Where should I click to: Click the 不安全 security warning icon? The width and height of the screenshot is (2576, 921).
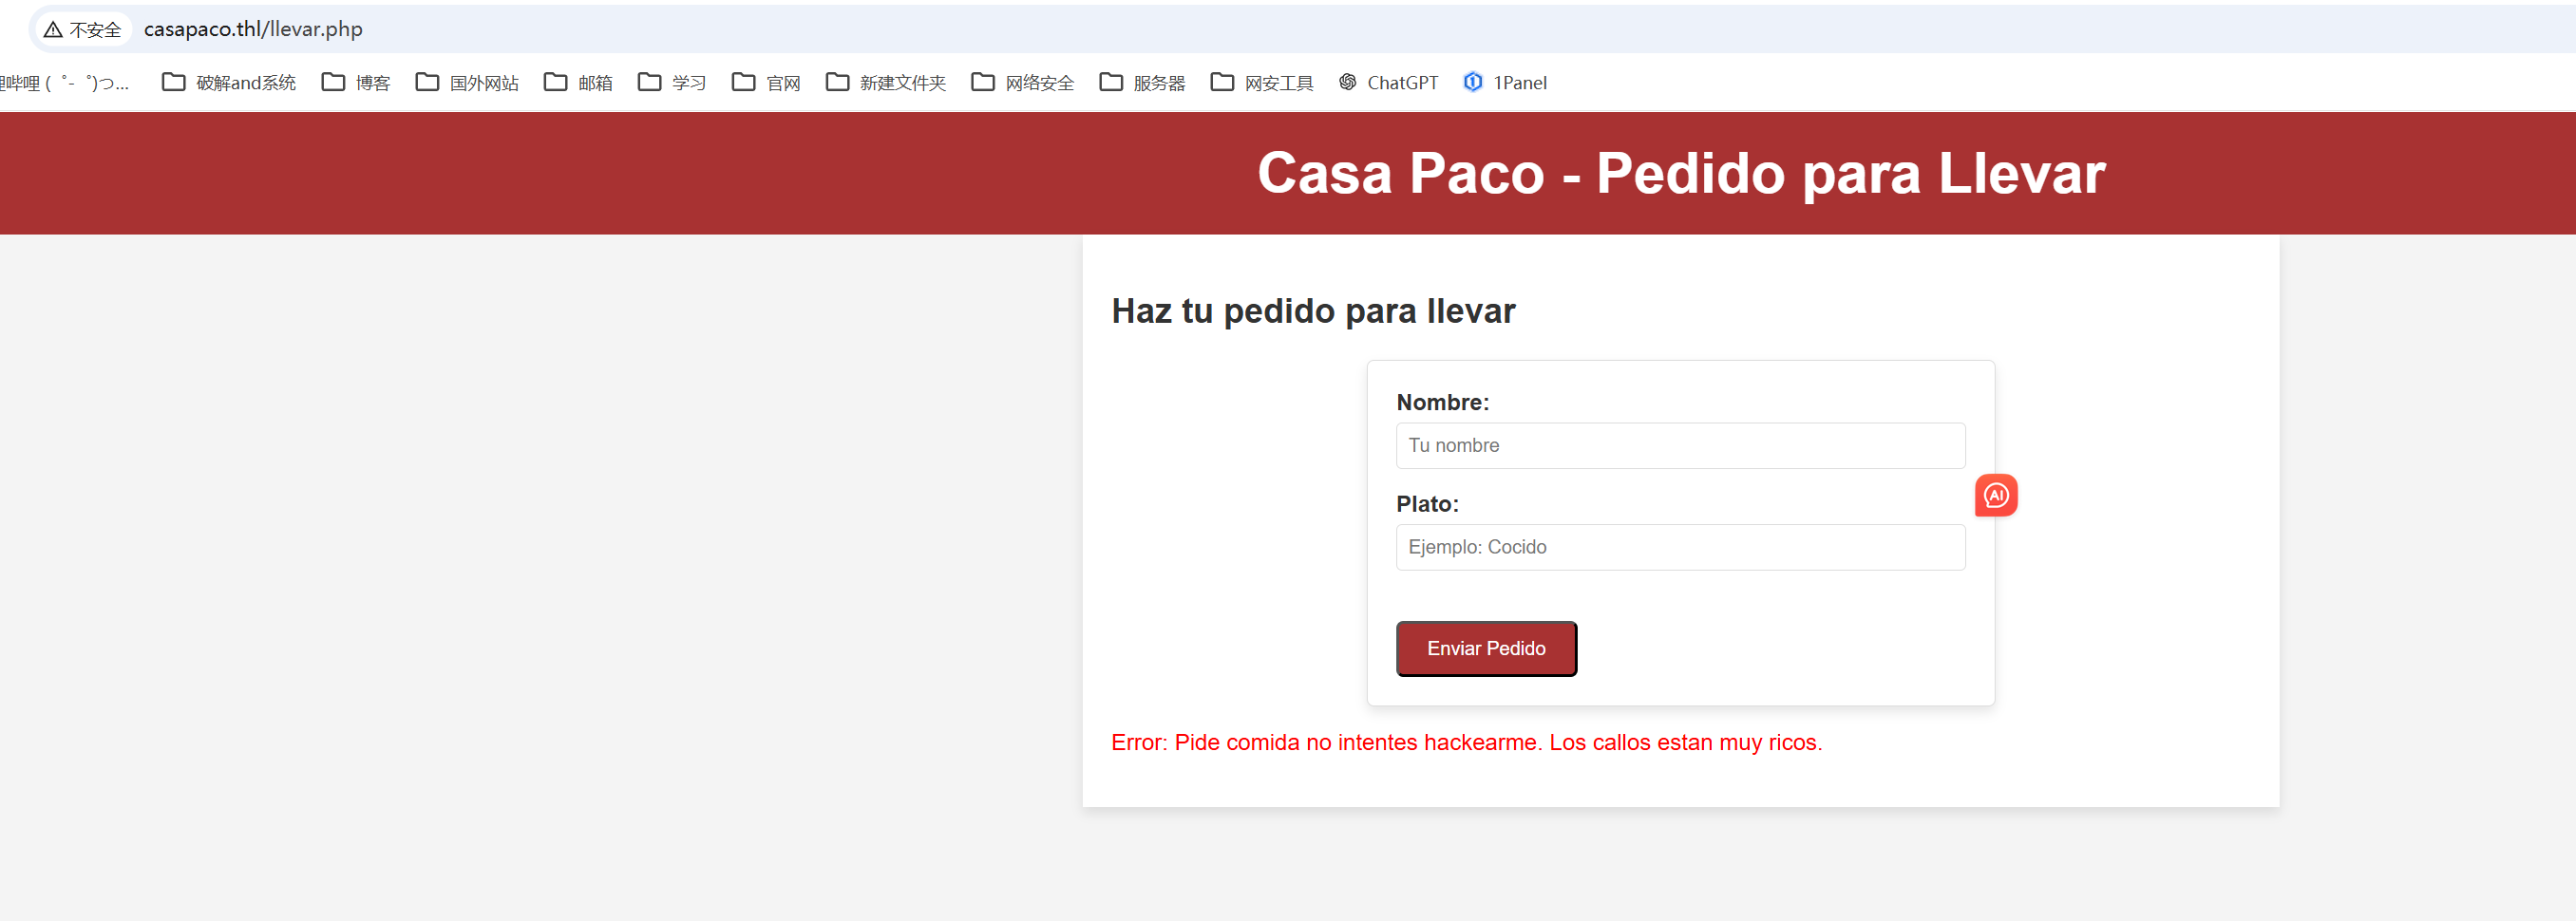pos(83,29)
